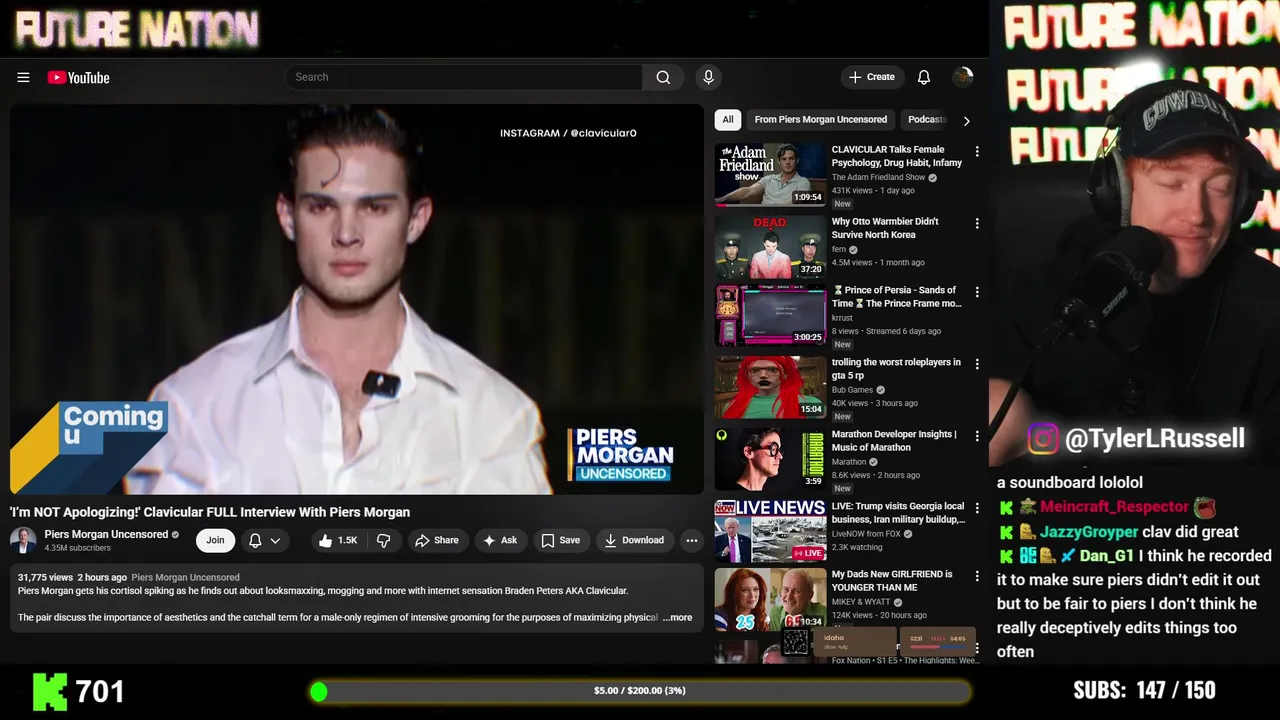The image size is (1280, 720).
Task: Click the Kick viewer count 701
Action: (x=79, y=691)
